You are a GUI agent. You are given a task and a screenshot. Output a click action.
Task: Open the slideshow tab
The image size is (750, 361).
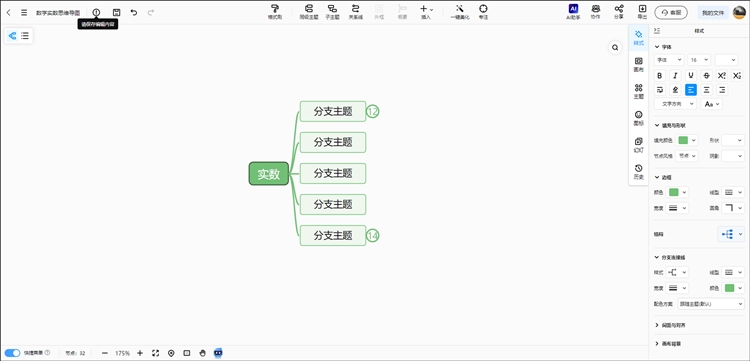tap(639, 145)
